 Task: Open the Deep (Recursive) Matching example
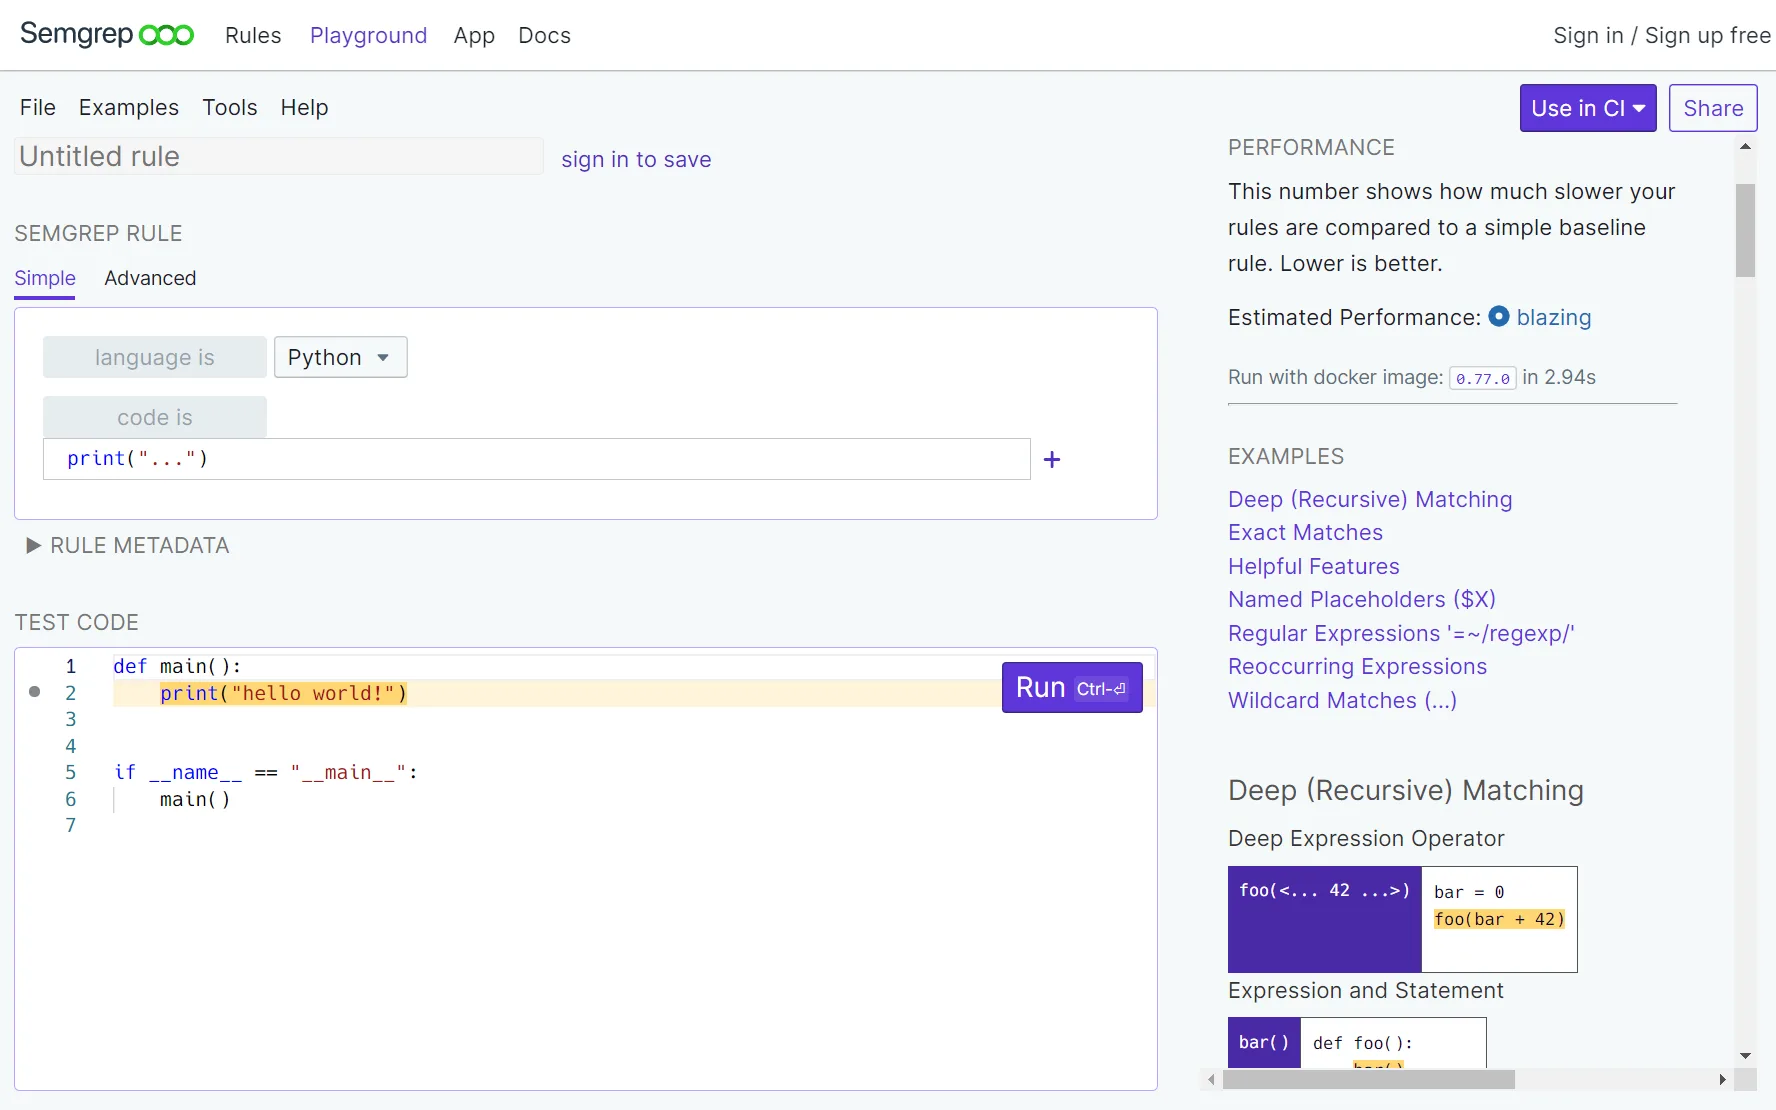1370,499
